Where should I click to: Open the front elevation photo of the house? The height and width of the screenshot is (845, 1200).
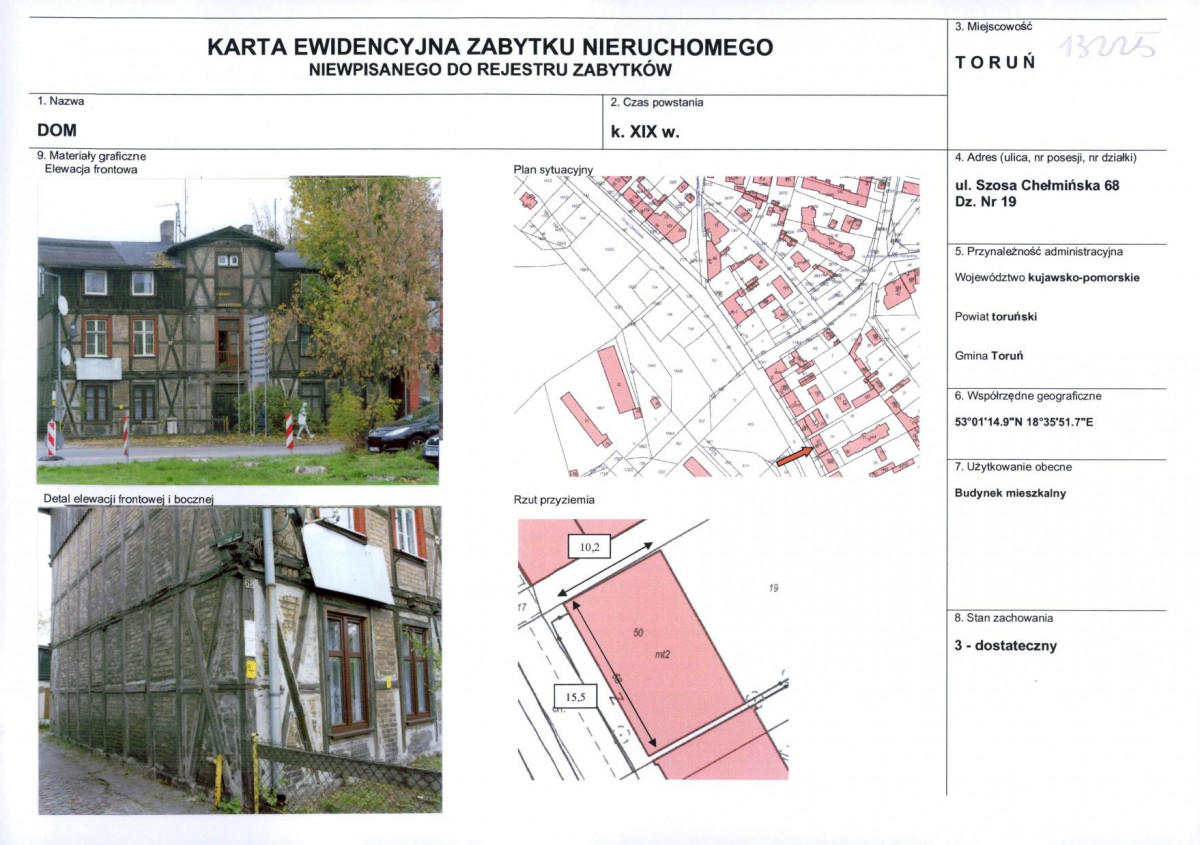[x=239, y=331]
